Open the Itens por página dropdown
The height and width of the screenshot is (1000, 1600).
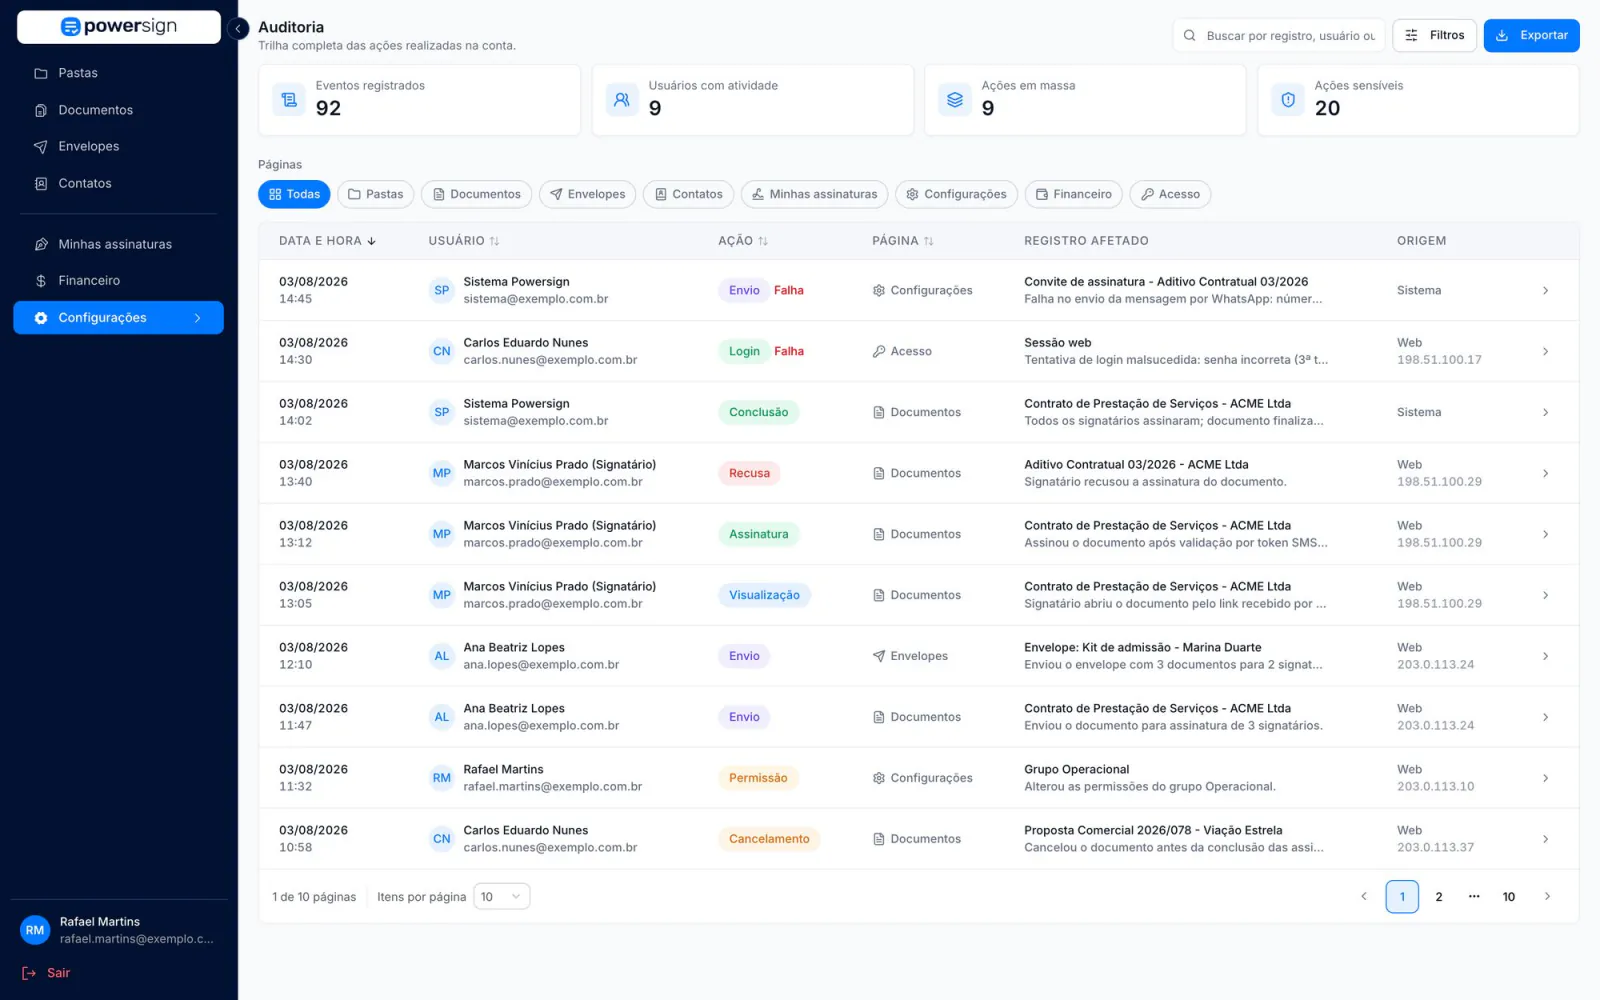click(x=501, y=896)
